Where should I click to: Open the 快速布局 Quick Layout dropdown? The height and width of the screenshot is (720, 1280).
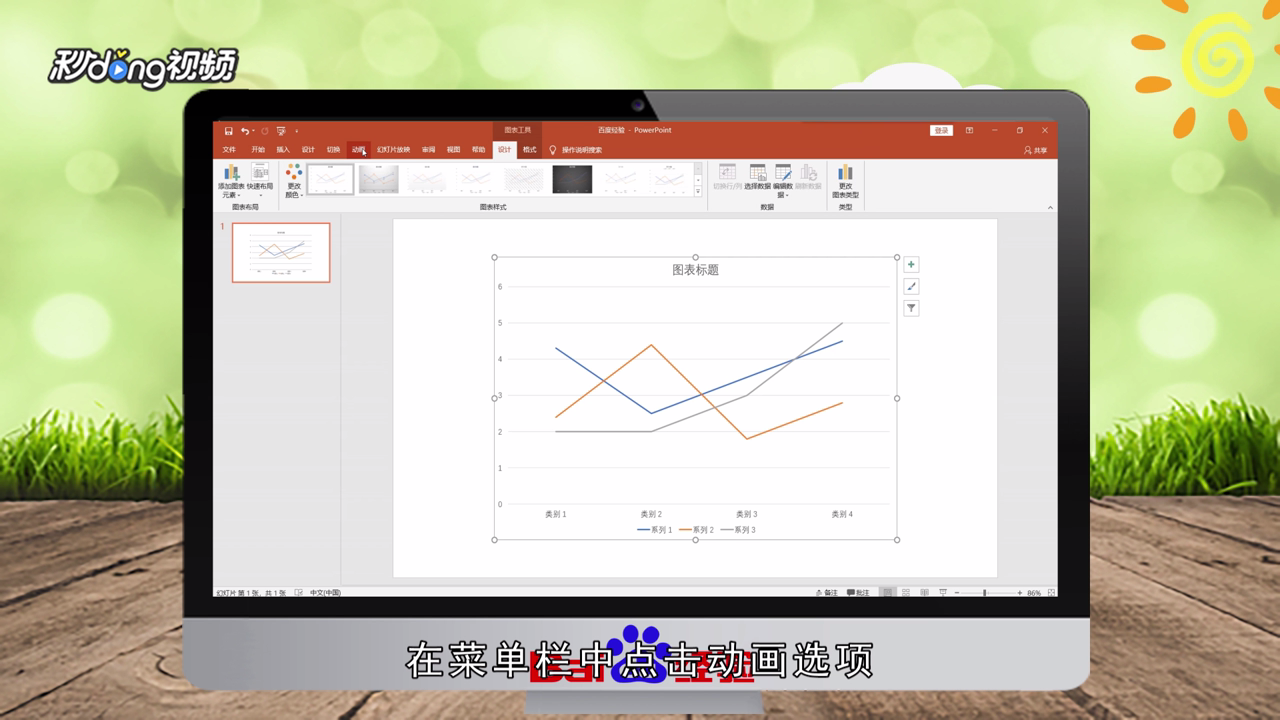(x=260, y=181)
